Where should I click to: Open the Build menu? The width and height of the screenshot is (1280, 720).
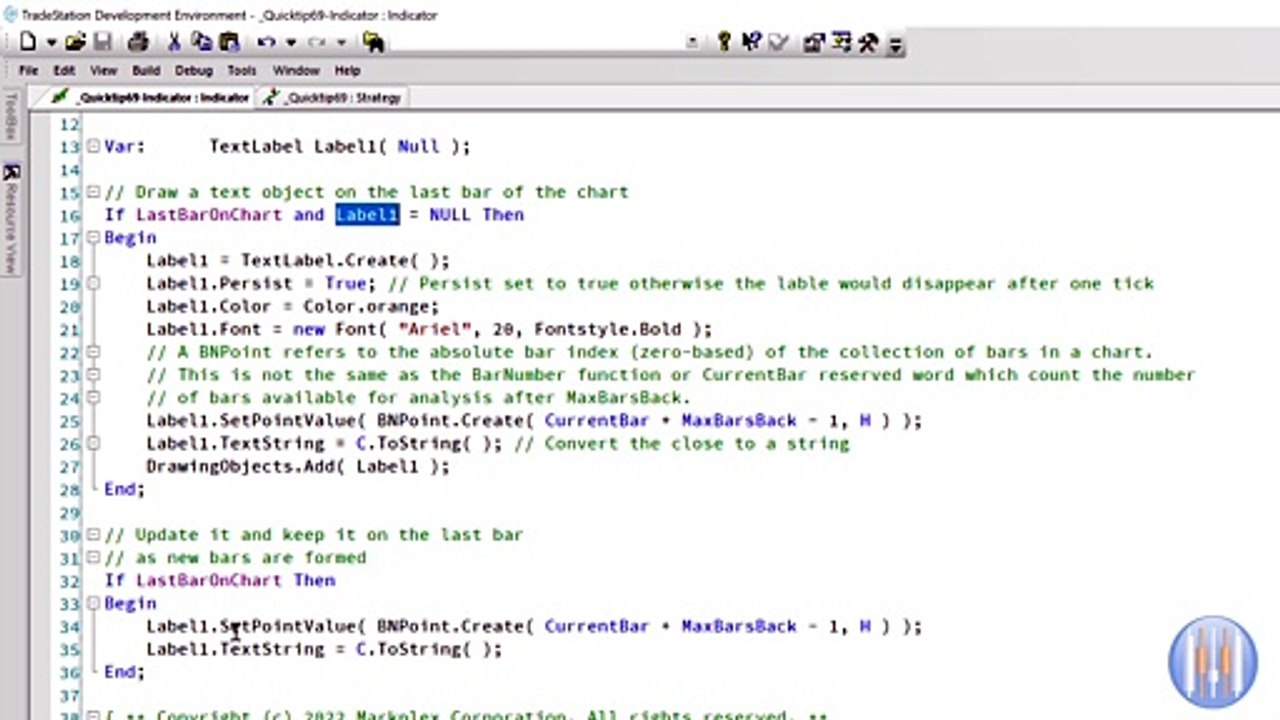(146, 71)
